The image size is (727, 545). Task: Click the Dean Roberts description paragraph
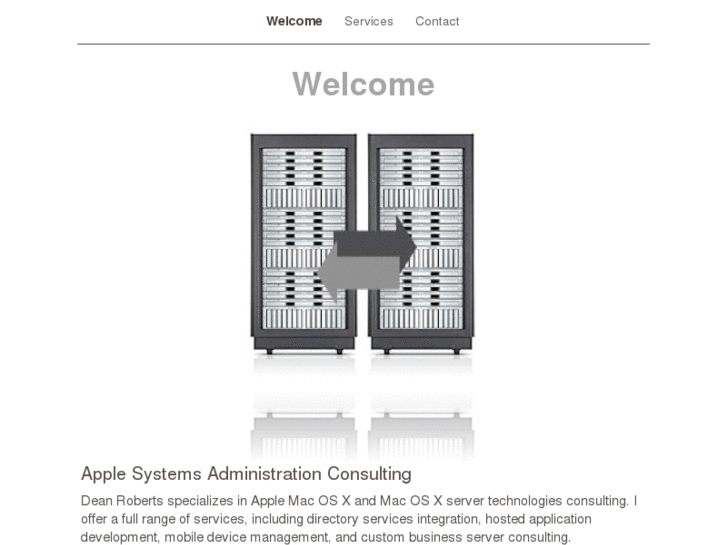pos(359,519)
